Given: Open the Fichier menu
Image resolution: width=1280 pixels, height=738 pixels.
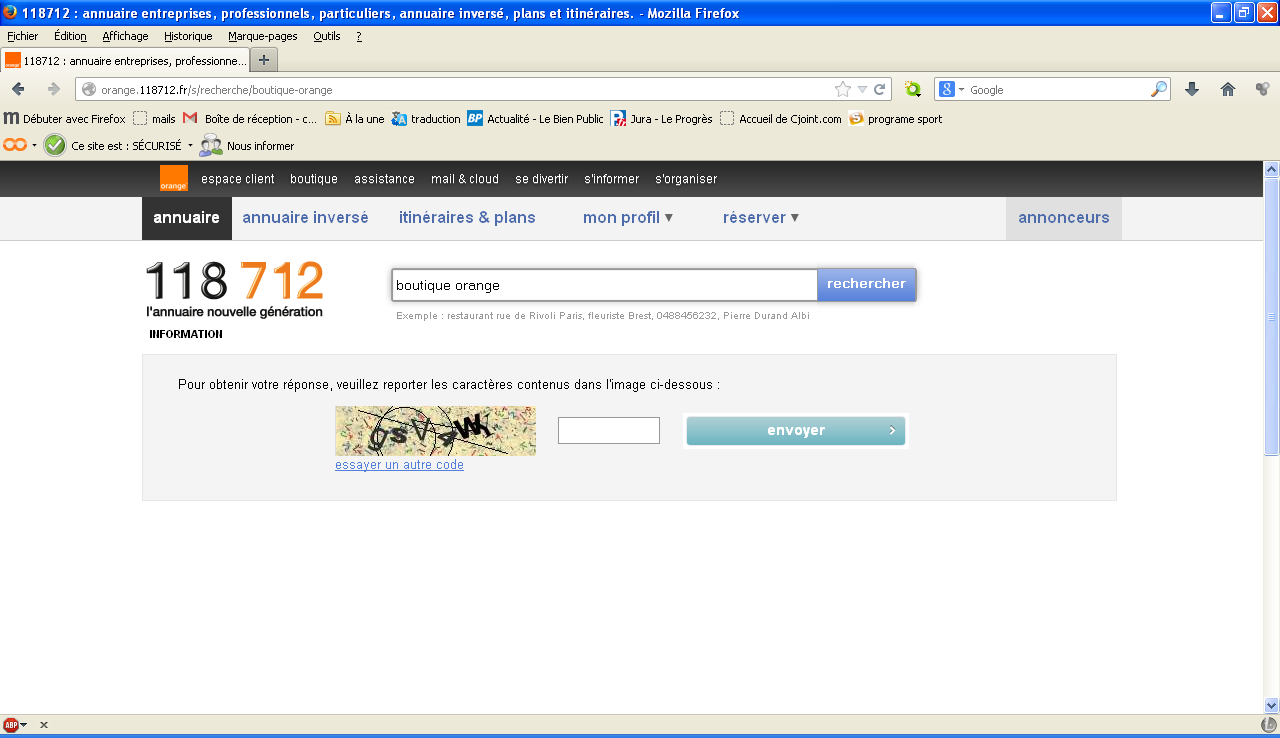Looking at the screenshot, I should point(22,36).
